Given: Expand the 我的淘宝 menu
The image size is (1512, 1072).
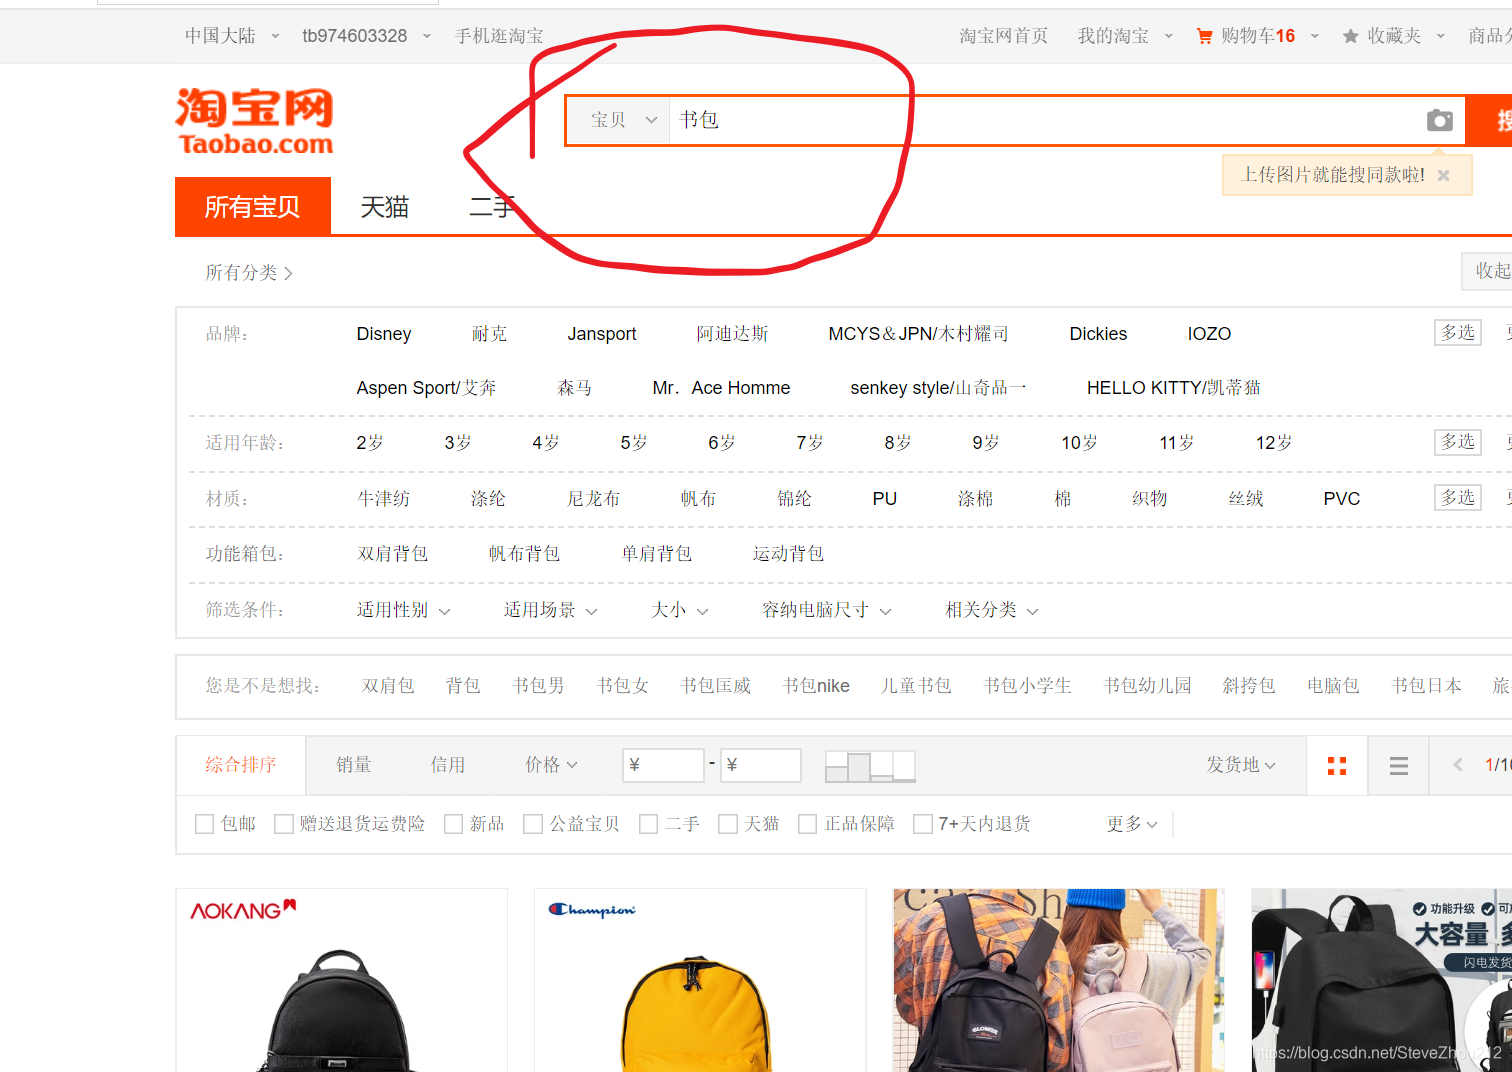Looking at the screenshot, I should coord(1125,36).
